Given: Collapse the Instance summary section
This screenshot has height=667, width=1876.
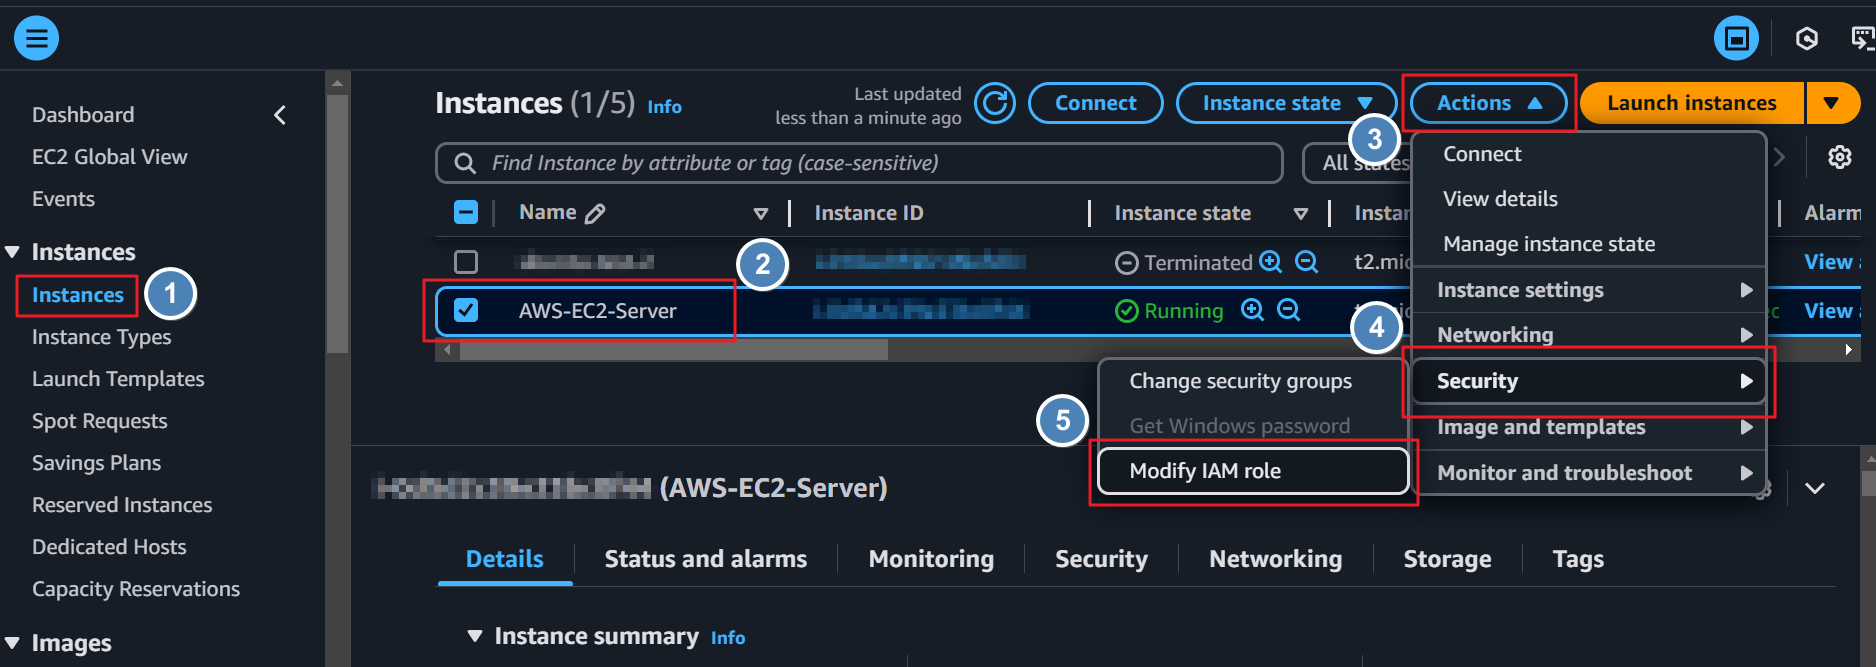Looking at the screenshot, I should [x=475, y=636].
